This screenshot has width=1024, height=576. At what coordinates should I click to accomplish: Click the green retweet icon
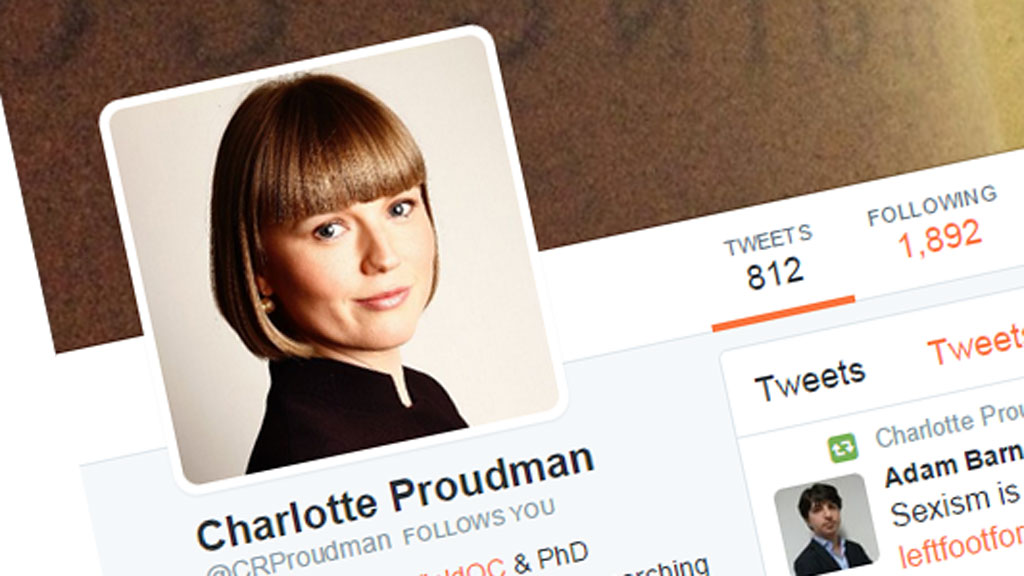click(842, 448)
